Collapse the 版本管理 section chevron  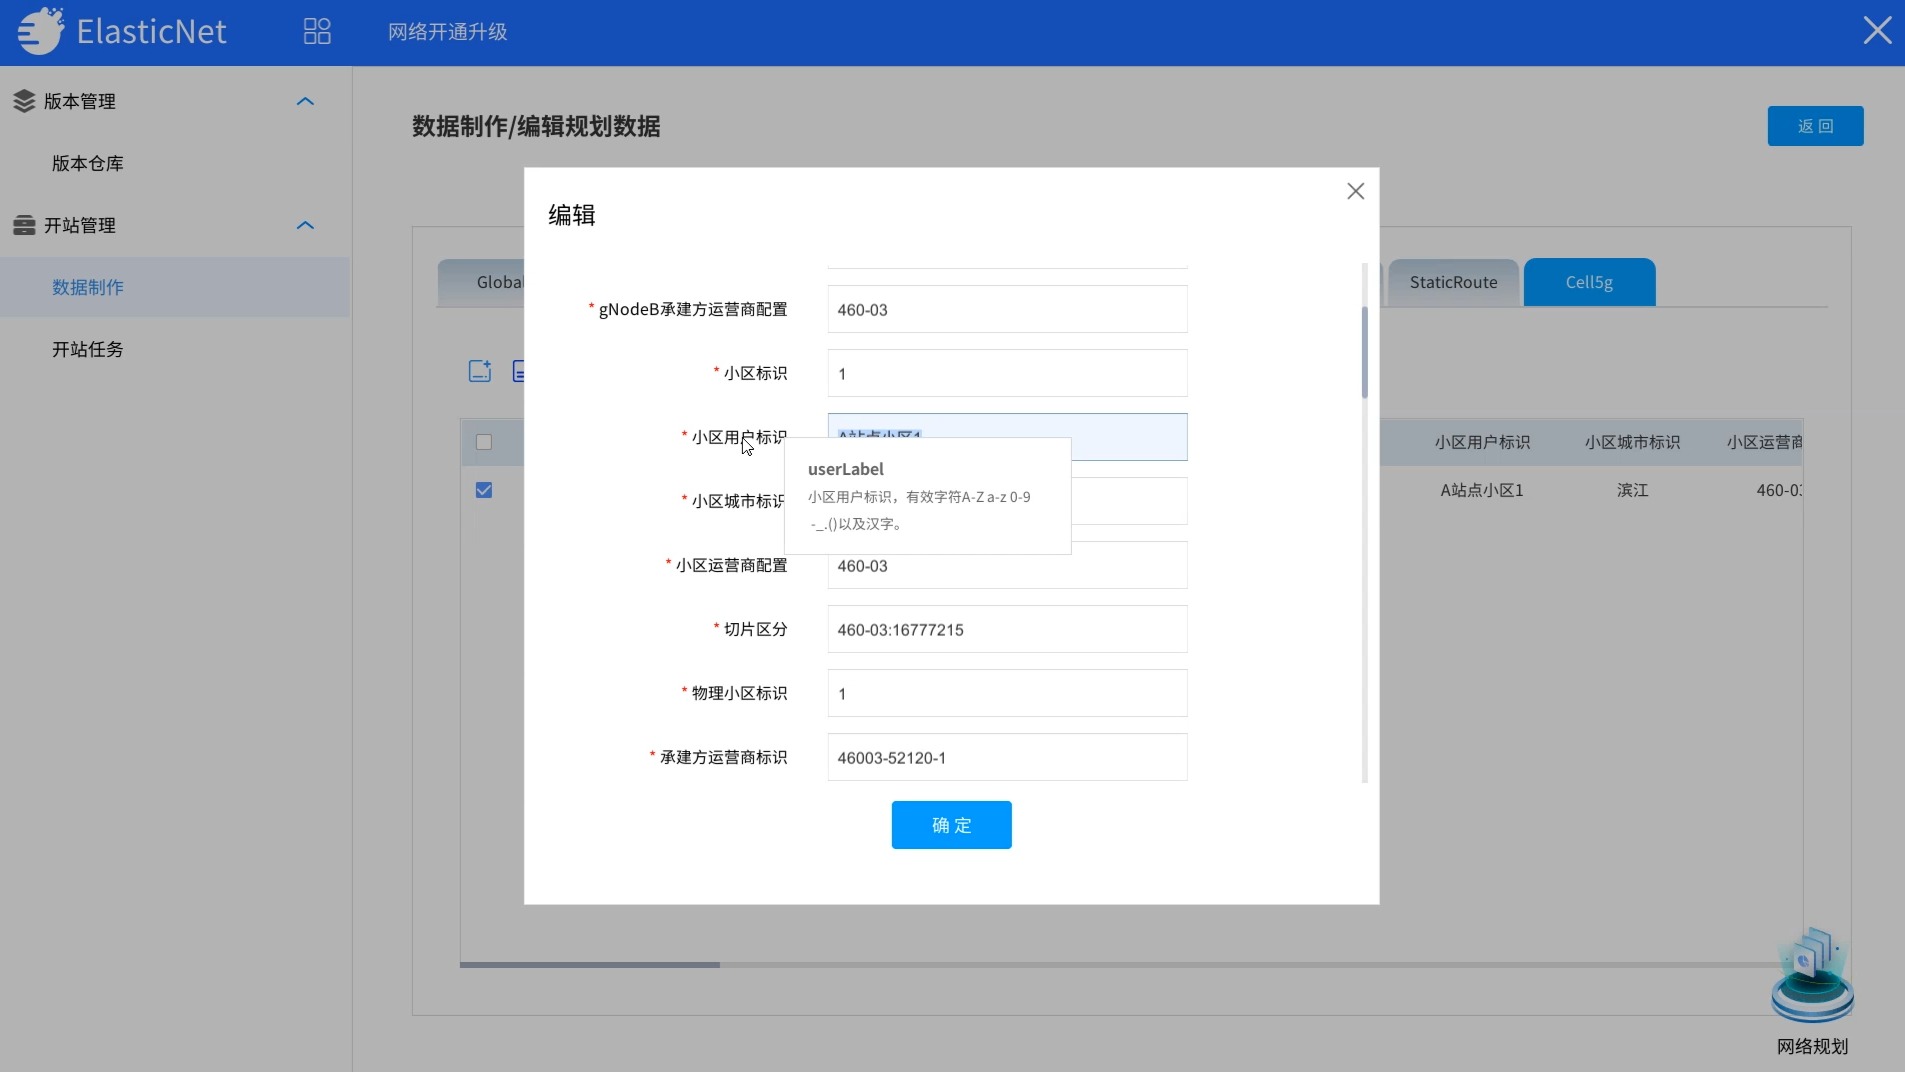click(x=305, y=101)
